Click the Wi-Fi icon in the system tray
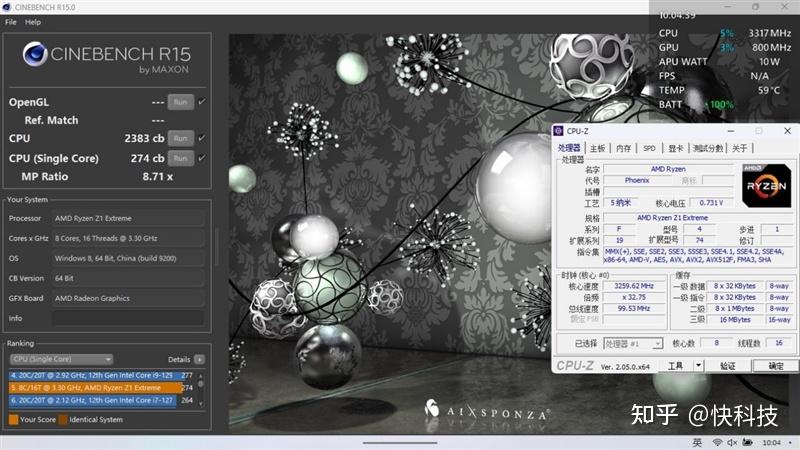 [x=717, y=442]
